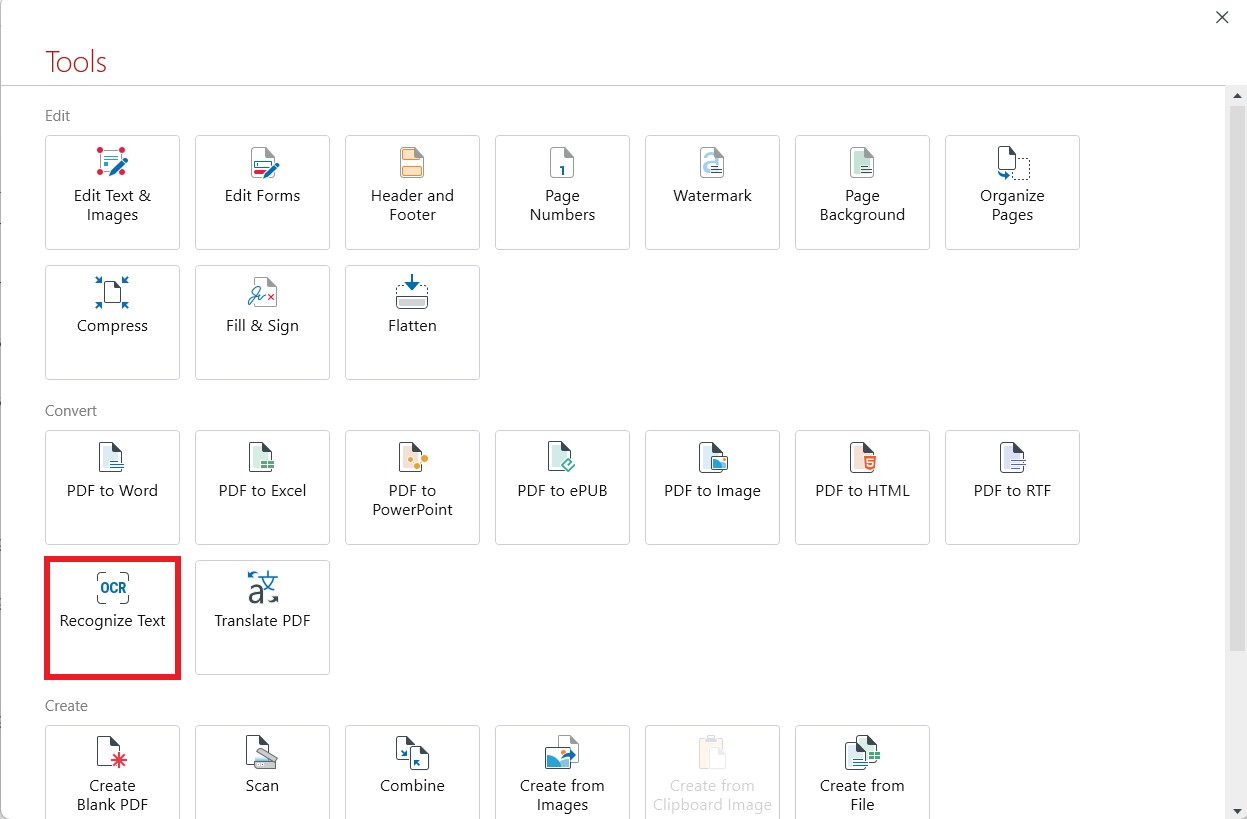The height and width of the screenshot is (819, 1247).
Task: Open the Scan tool
Action: point(262,770)
